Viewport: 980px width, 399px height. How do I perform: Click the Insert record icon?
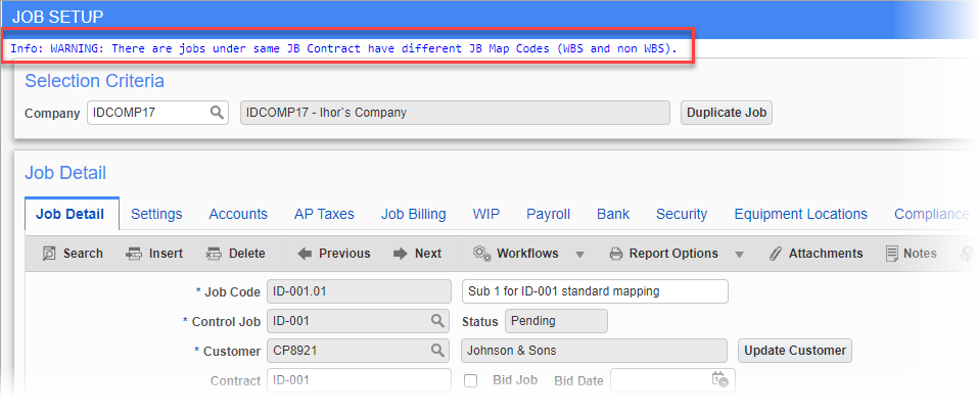(134, 254)
